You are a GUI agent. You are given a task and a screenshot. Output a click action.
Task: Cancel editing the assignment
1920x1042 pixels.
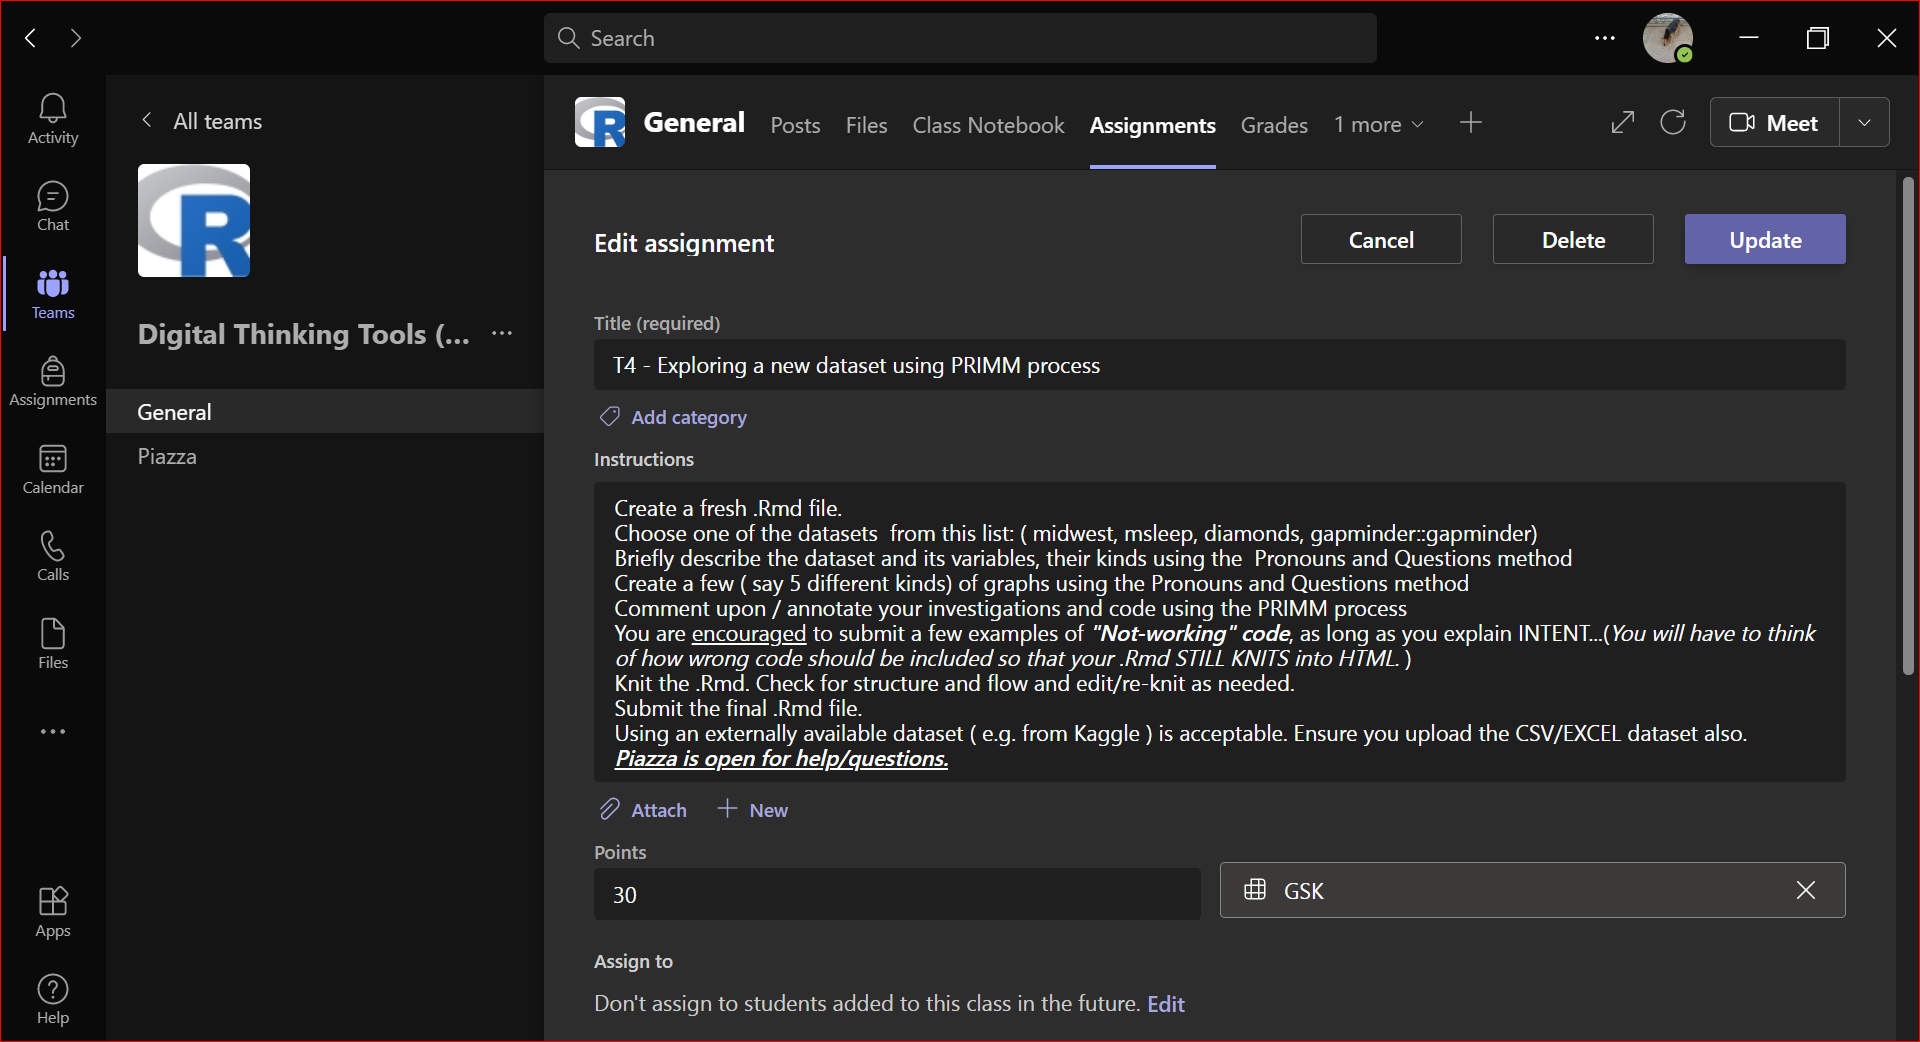pyautogui.click(x=1381, y=239)
